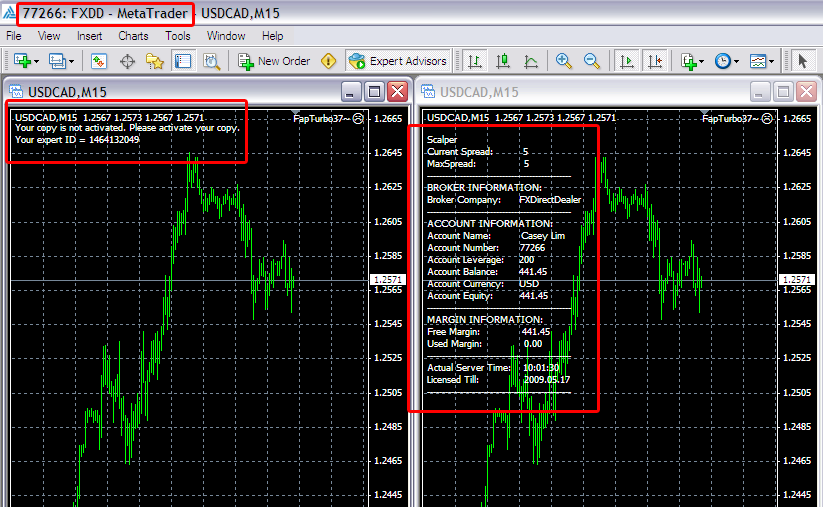This screenshot has width=823, height=507.
Task: Click the 'Casey Lim' account name value
Action: pos(543,236)
